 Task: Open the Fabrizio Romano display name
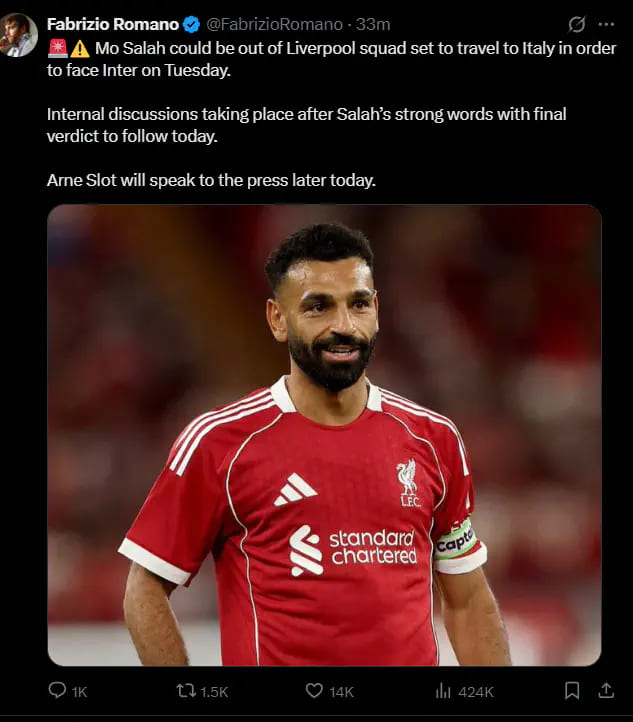pos(113,24)
